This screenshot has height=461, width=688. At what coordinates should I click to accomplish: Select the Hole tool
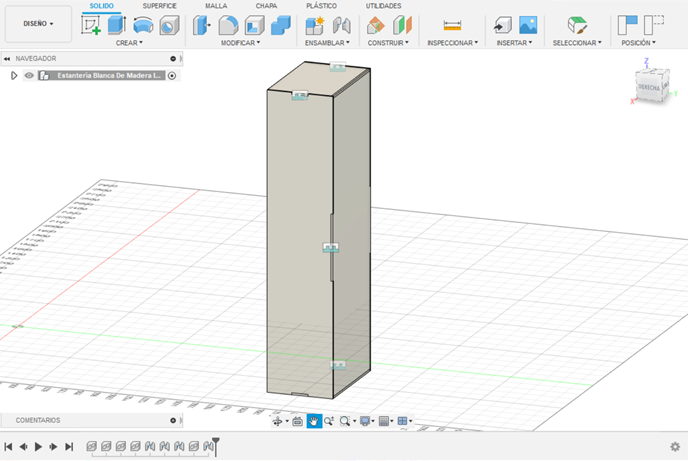pyautogui.click(x=169, y=25)
